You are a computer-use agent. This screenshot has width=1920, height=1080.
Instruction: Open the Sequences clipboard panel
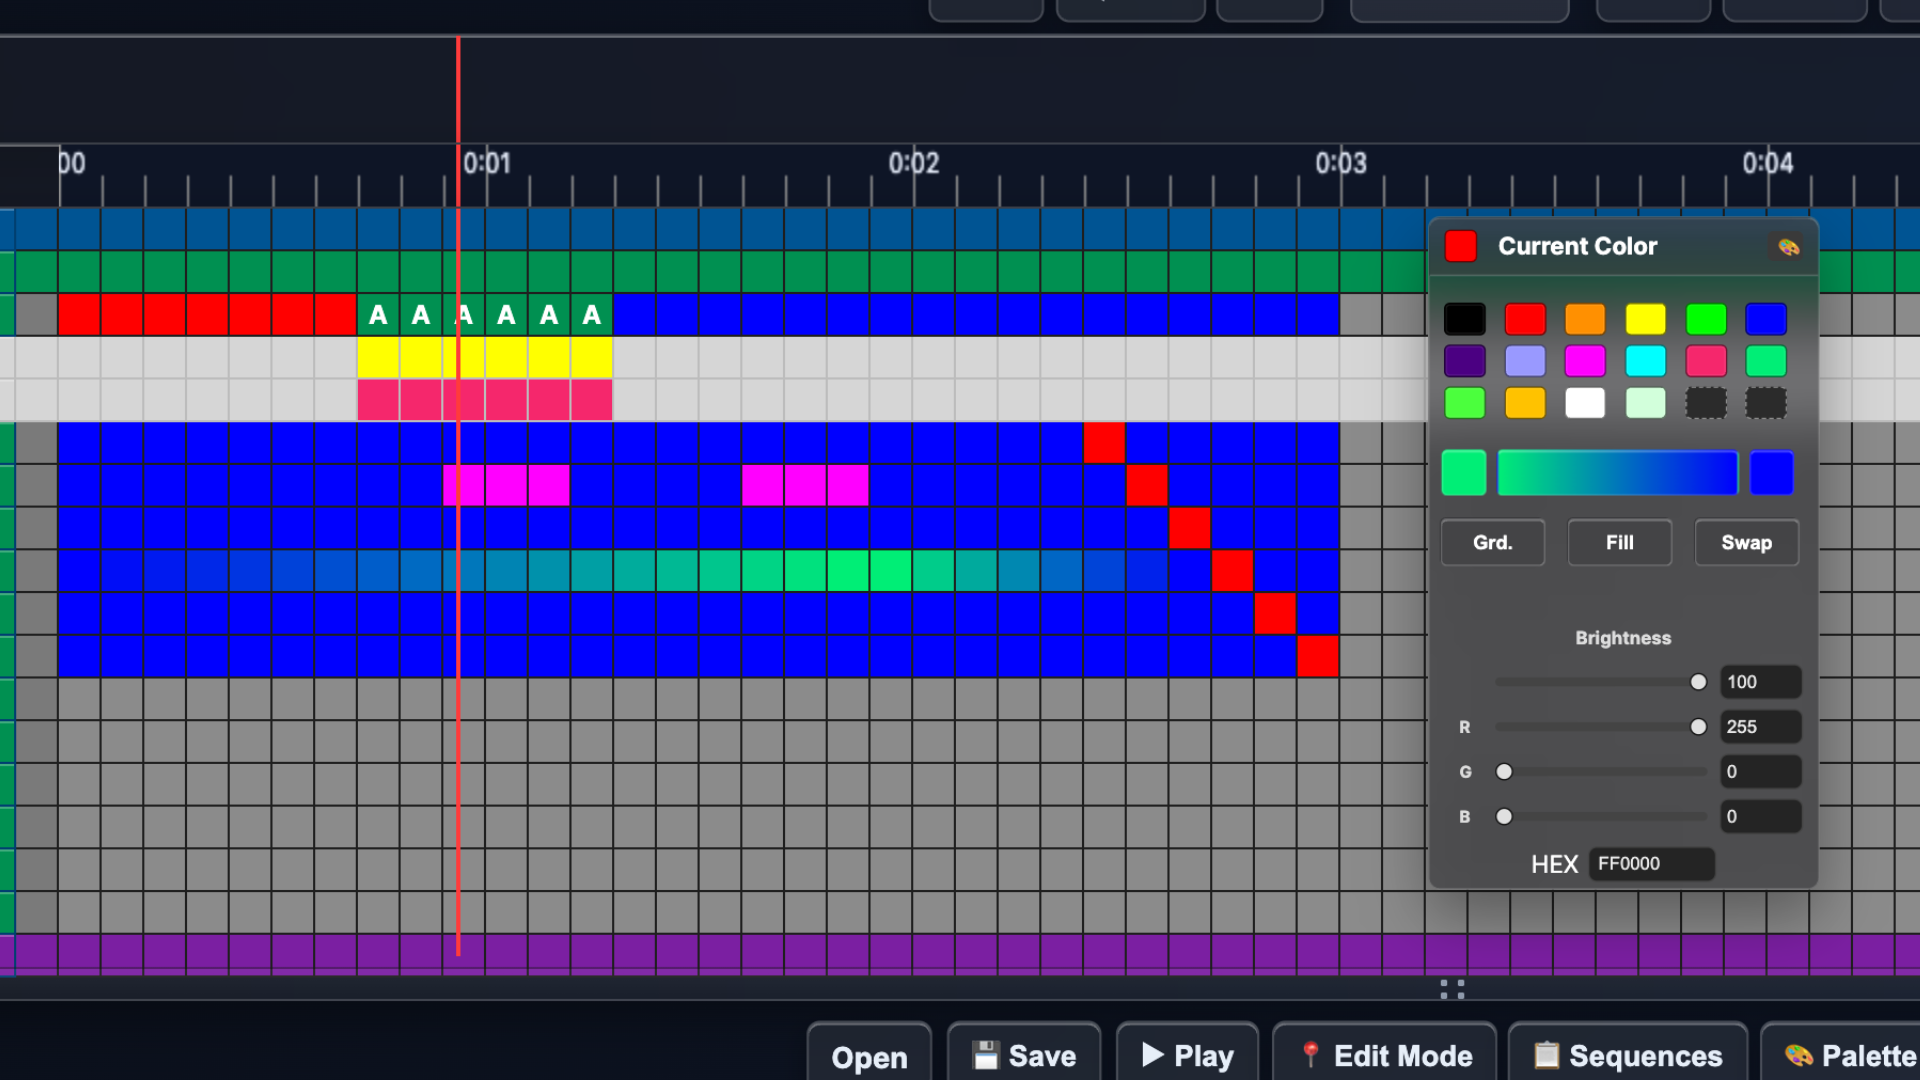1628,1055
